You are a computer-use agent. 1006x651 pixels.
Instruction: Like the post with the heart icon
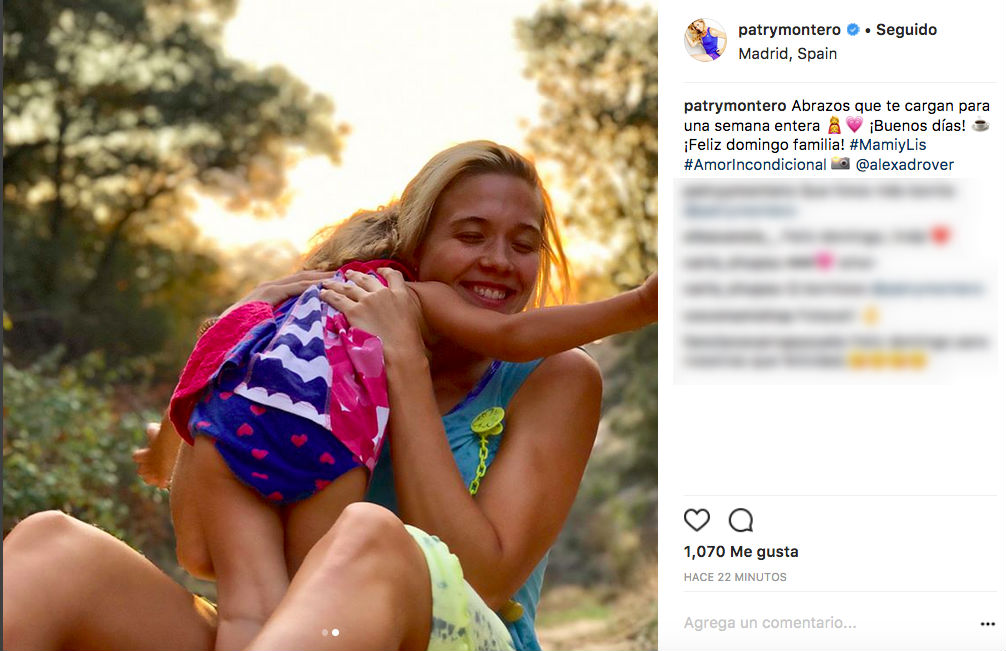coord(697,520)
